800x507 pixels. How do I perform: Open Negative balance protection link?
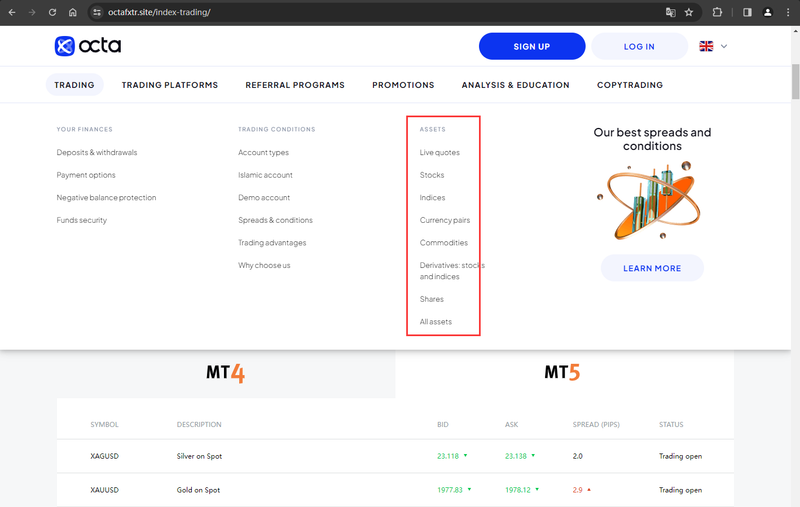107,197
